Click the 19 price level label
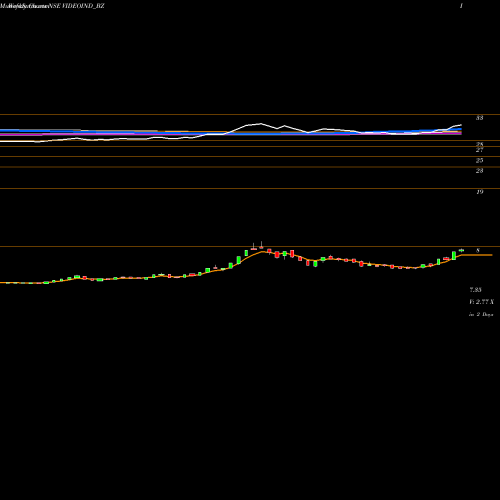Image resolution: width=500 pixels, height=500 pixels. 480,192
